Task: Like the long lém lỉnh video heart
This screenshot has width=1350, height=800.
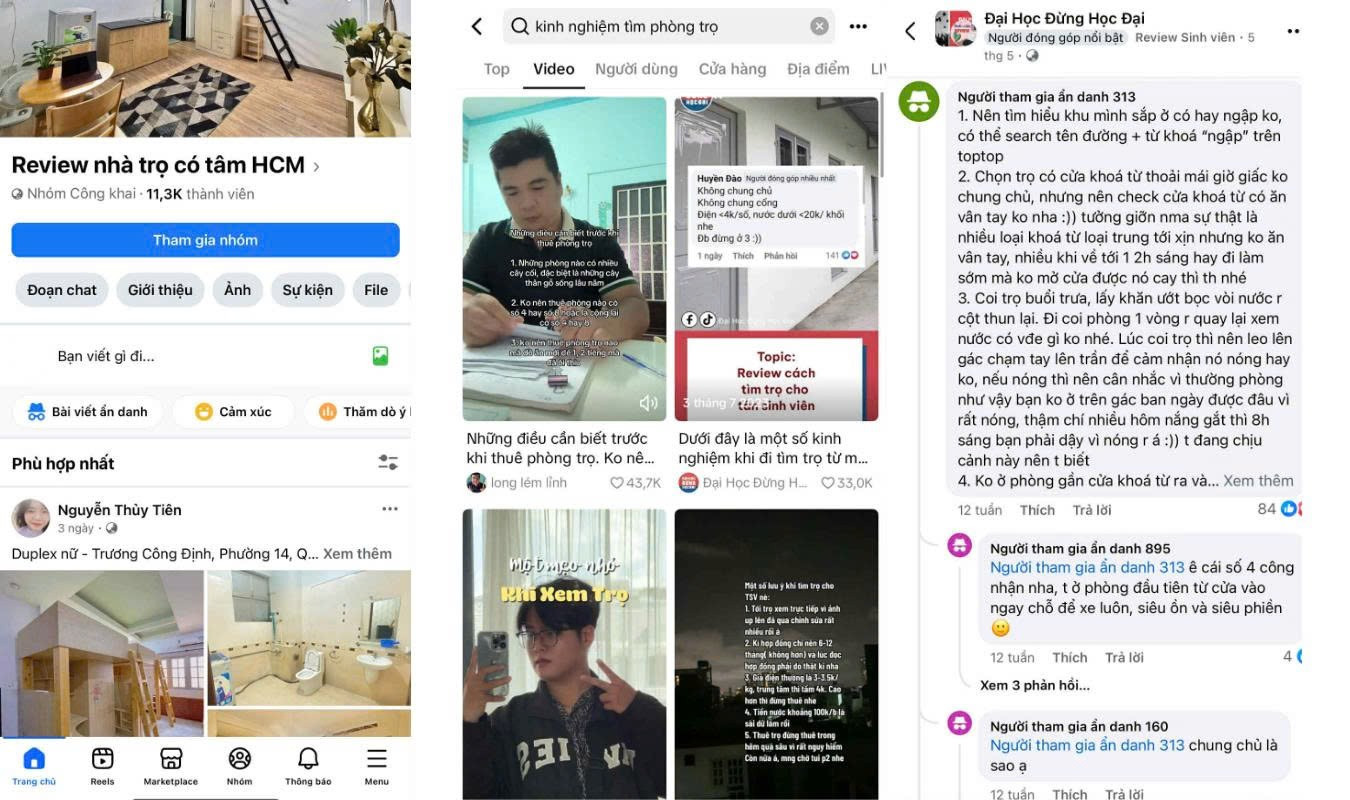Action: coord(617,483)
